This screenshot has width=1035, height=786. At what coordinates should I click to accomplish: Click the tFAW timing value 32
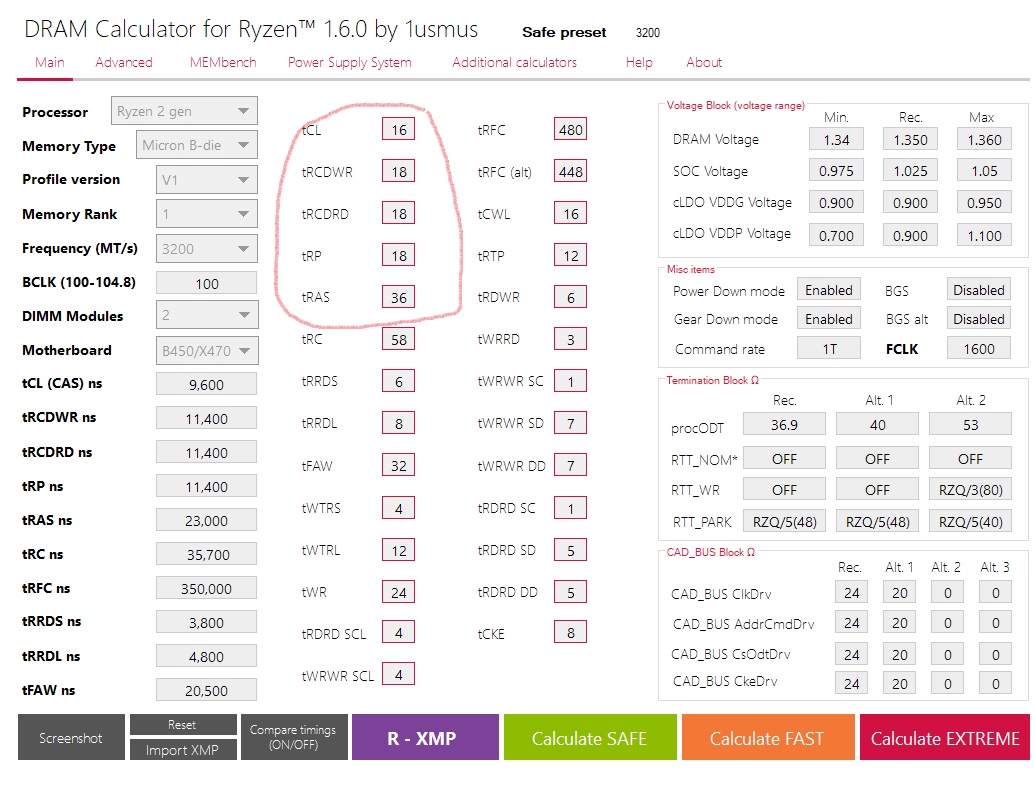coord(399,465)
